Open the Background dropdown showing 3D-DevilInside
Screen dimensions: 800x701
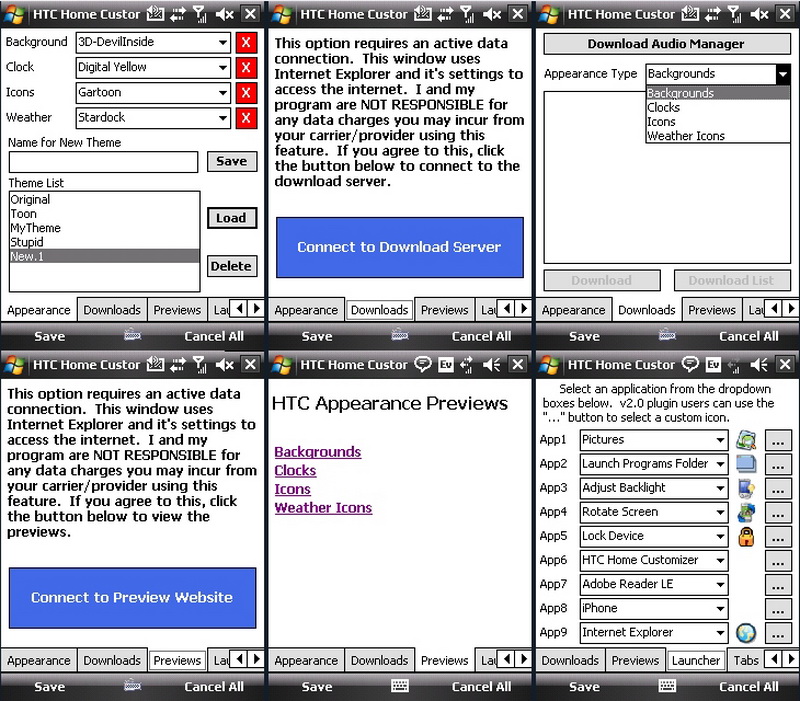(153, 42)
